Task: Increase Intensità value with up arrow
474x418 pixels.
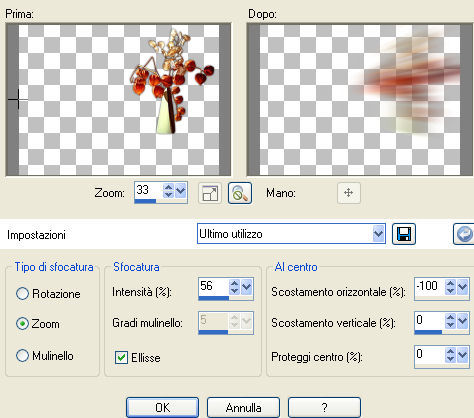Action: pyautogui.click(x=235, y=283)
